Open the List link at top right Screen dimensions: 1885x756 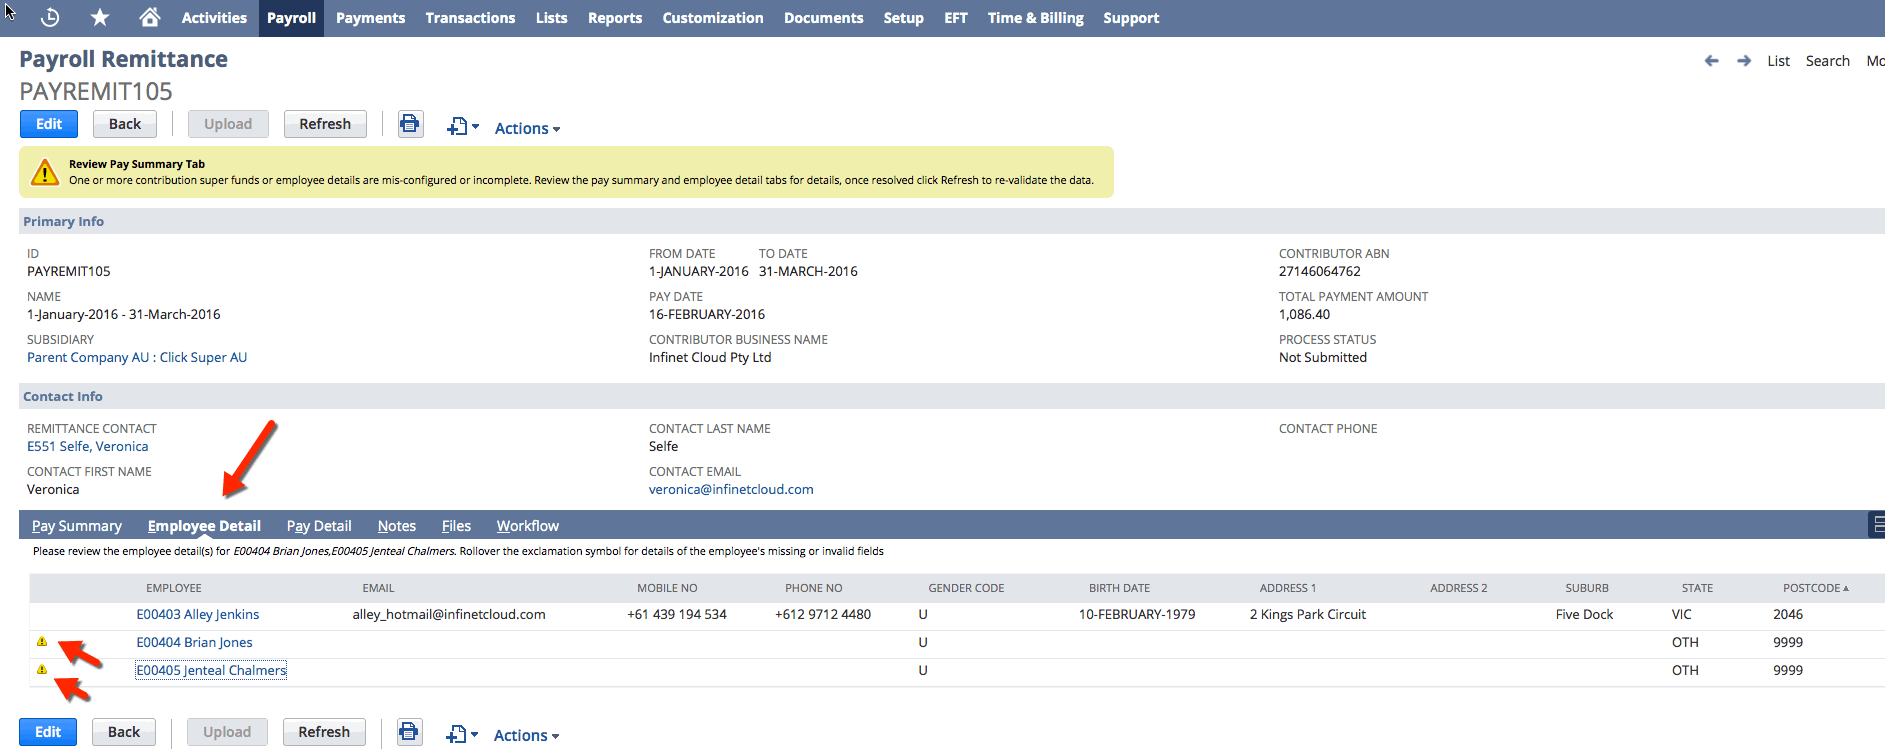(x=1778, y=61)
